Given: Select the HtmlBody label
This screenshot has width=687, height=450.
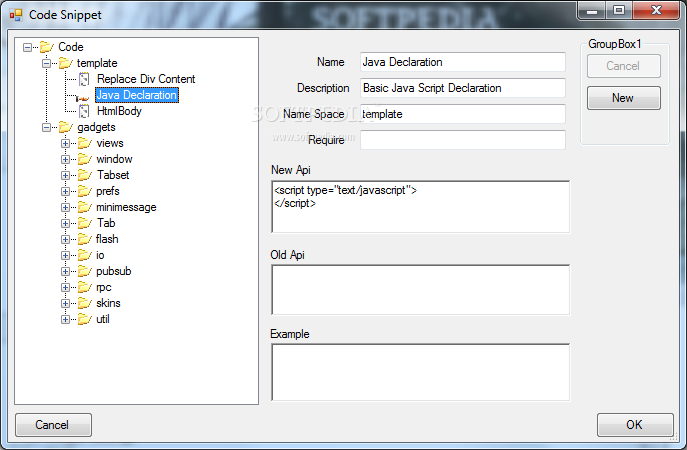Looking at the screenshot, I should pyautogui.click(x=119, y=111).
